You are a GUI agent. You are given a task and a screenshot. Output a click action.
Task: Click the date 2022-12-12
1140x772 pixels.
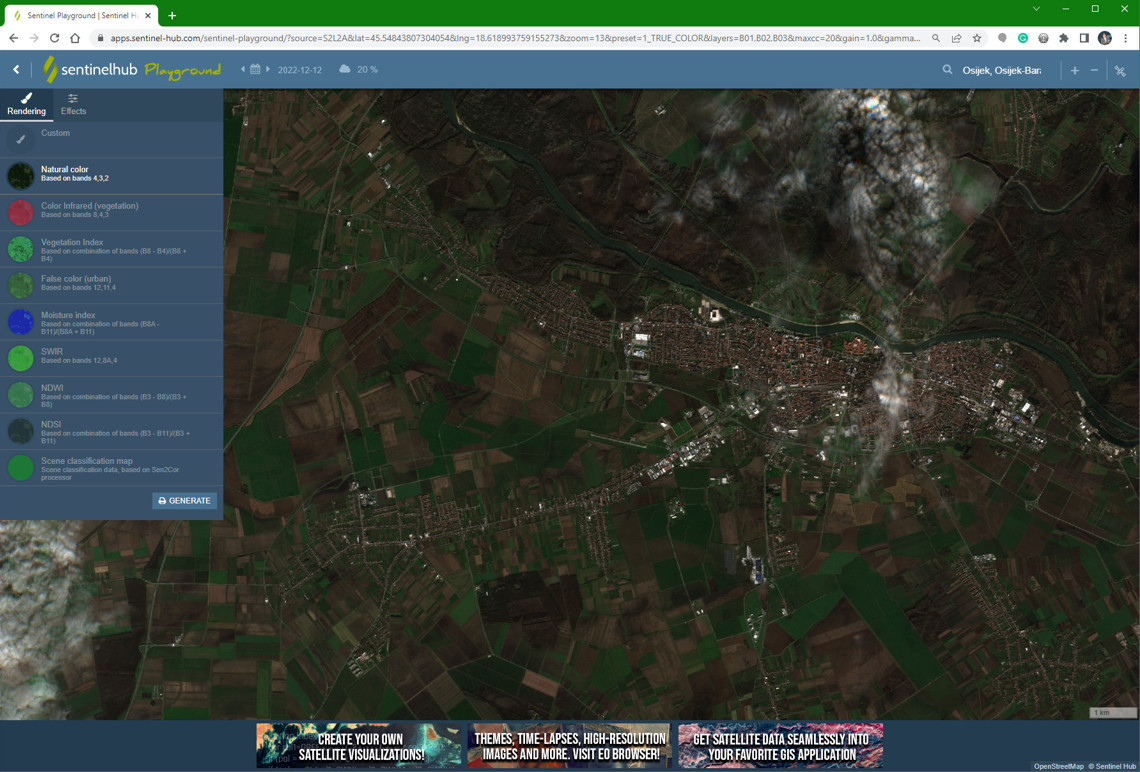(x=300, y=70)
